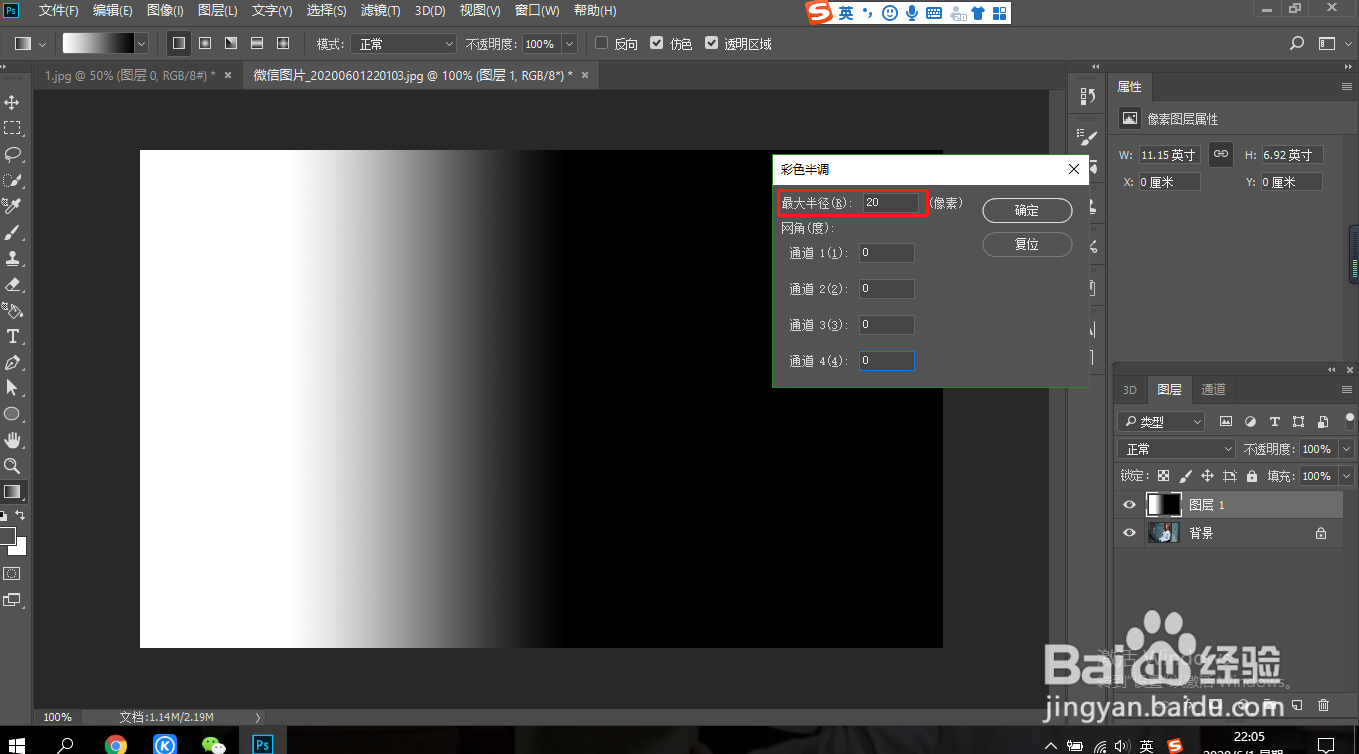Image resolution: width=1359 pixels, height=754 pixels.
Task: Hide 图层 1 via eye icon
Action: pos(1129,505)
